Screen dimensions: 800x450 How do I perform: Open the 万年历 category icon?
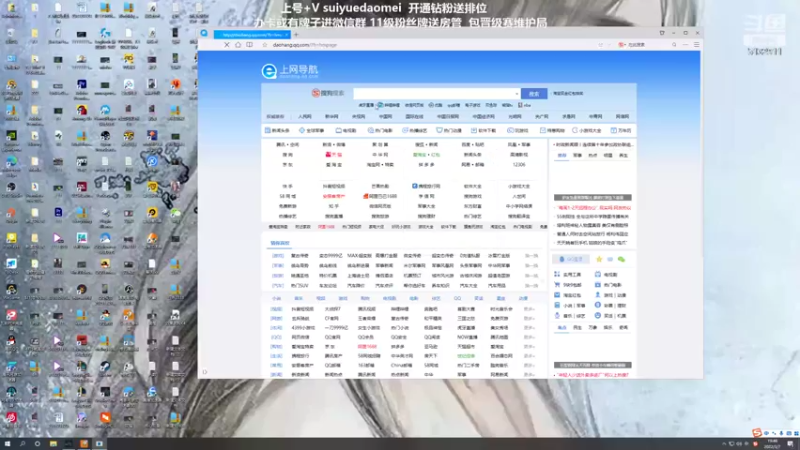621,131
